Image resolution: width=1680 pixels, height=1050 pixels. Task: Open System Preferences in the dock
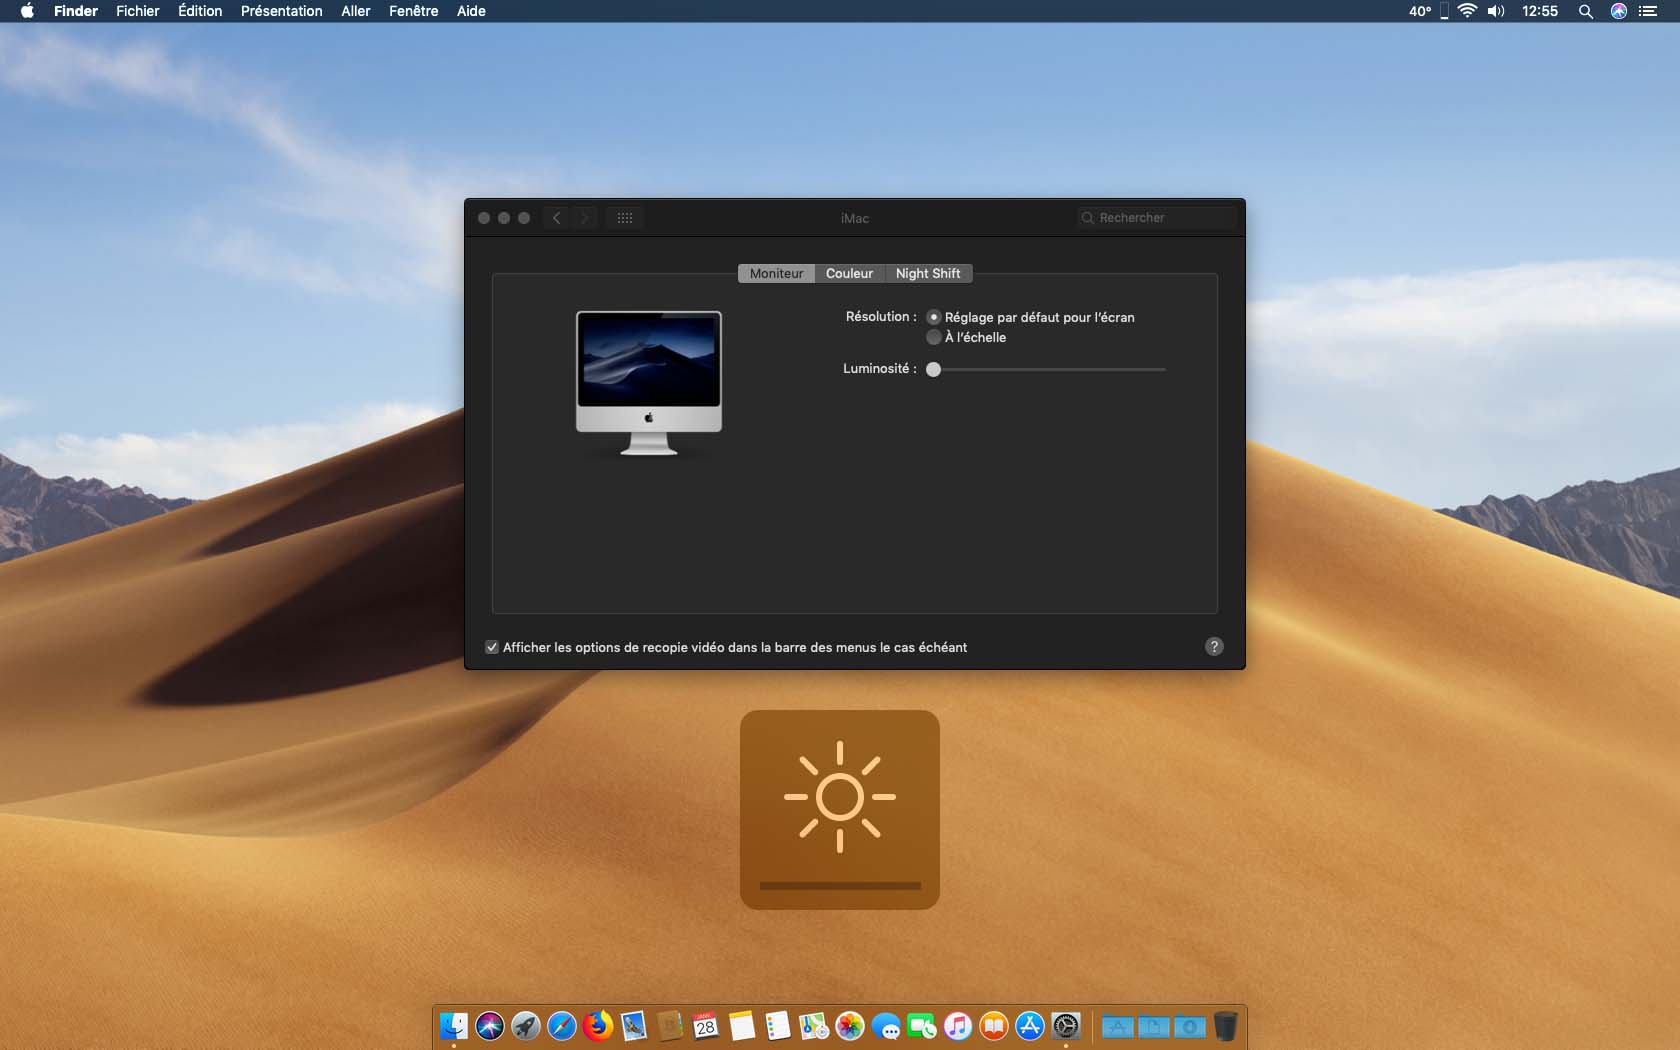pos(1066,1026)
